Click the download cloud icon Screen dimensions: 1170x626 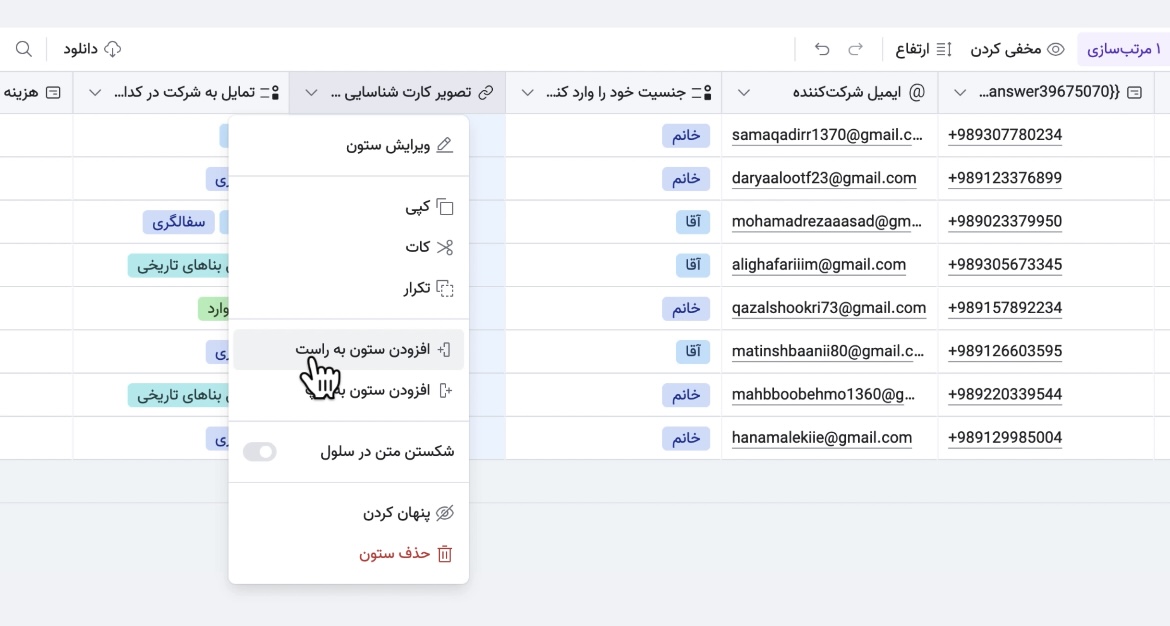pyautogui.click(x=113, y=49)
